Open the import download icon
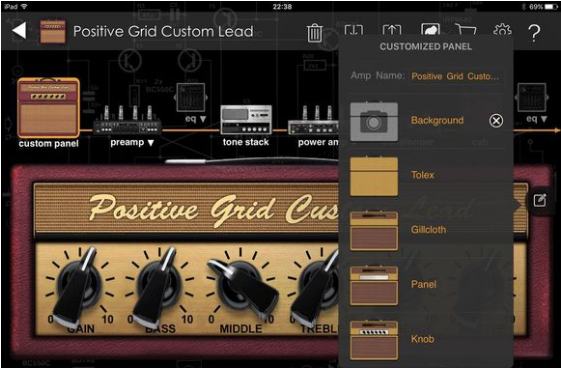The width and height of the screenshot is (561, 382). coord(354,31)
